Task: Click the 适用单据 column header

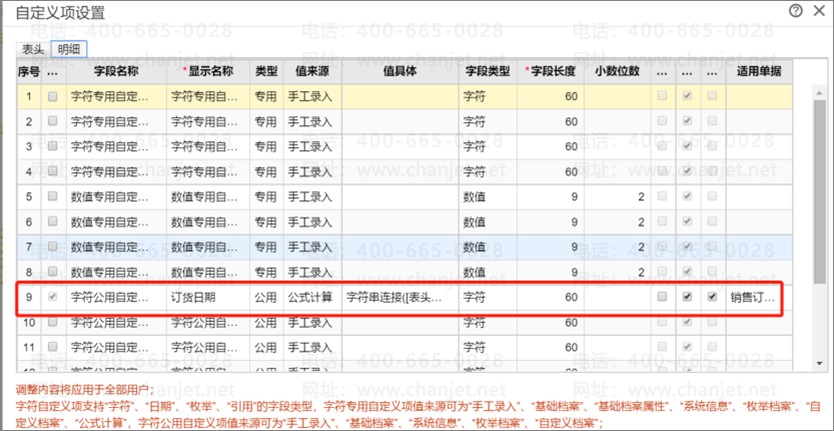Action: click(x=759, y=71)
